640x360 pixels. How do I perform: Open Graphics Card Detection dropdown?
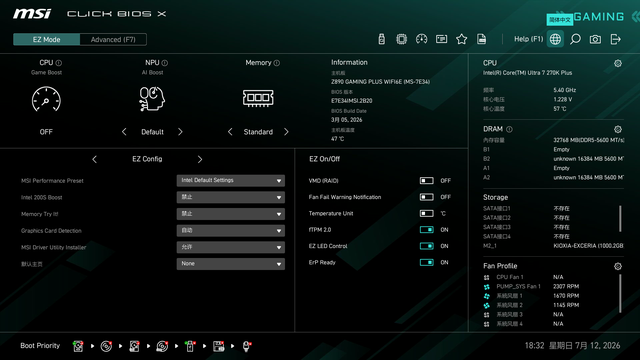[231, 231]
